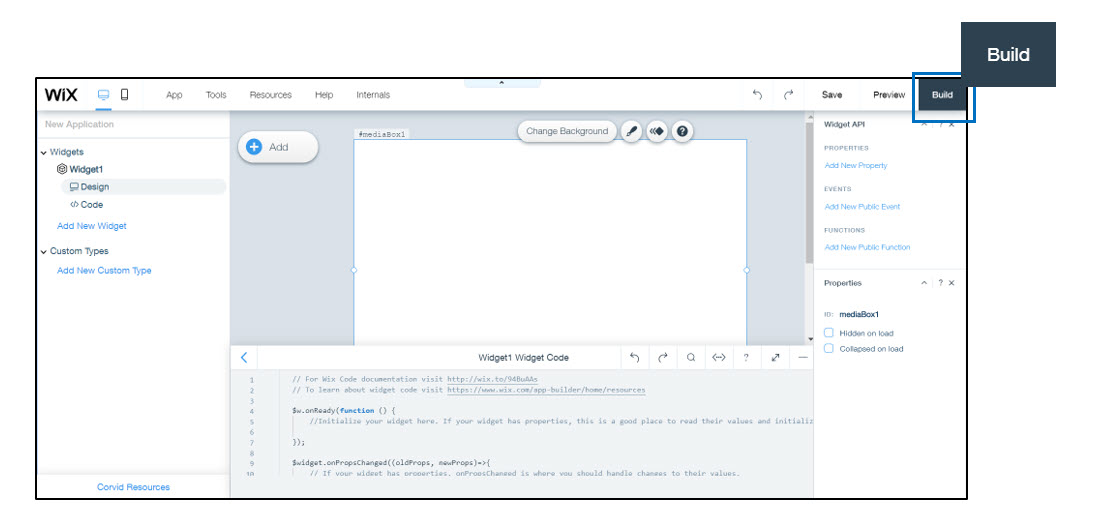Select the Design item under Widget1

[144, 187]
